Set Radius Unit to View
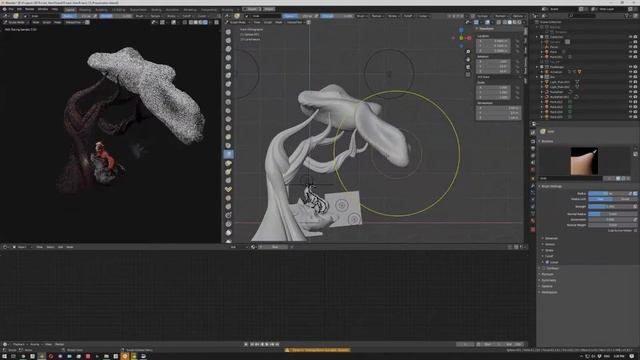 (600, 199)
